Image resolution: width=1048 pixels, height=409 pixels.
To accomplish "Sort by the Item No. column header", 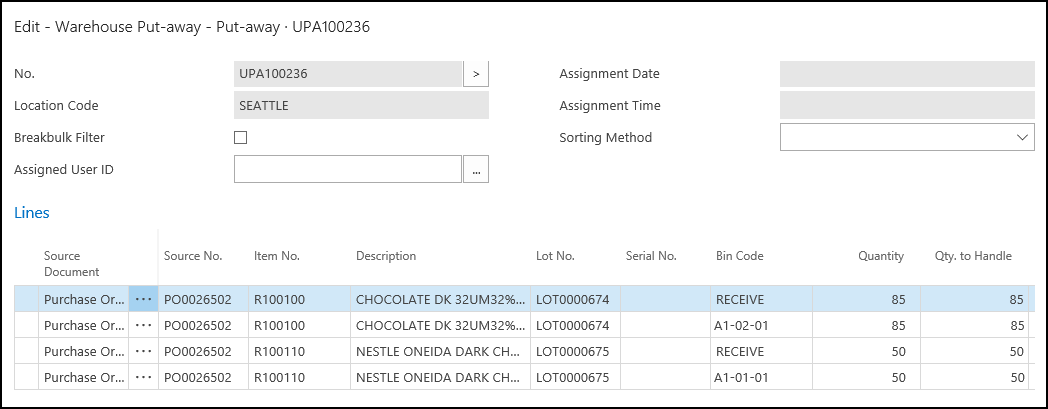I will tap(277, 256).
